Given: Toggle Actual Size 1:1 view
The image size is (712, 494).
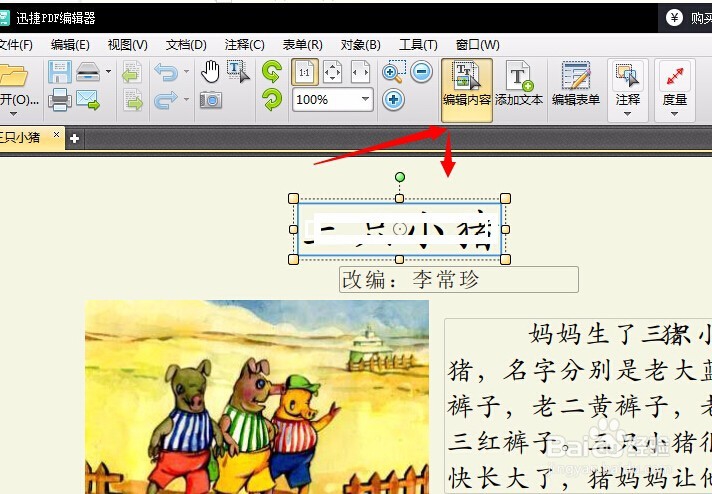Looking at the screenshot, I should pyautogui.click(x=305, y=72).
